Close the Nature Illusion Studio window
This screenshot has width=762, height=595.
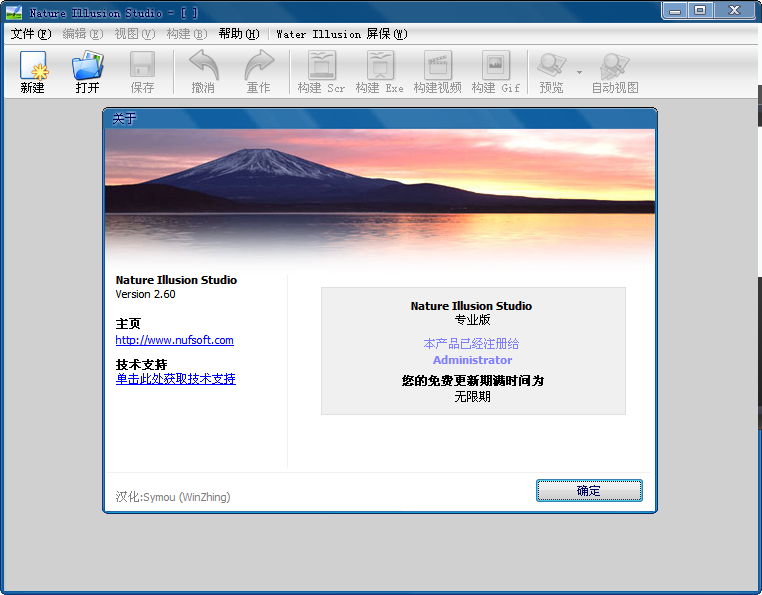pyautogui.click(x=735, y=10)
